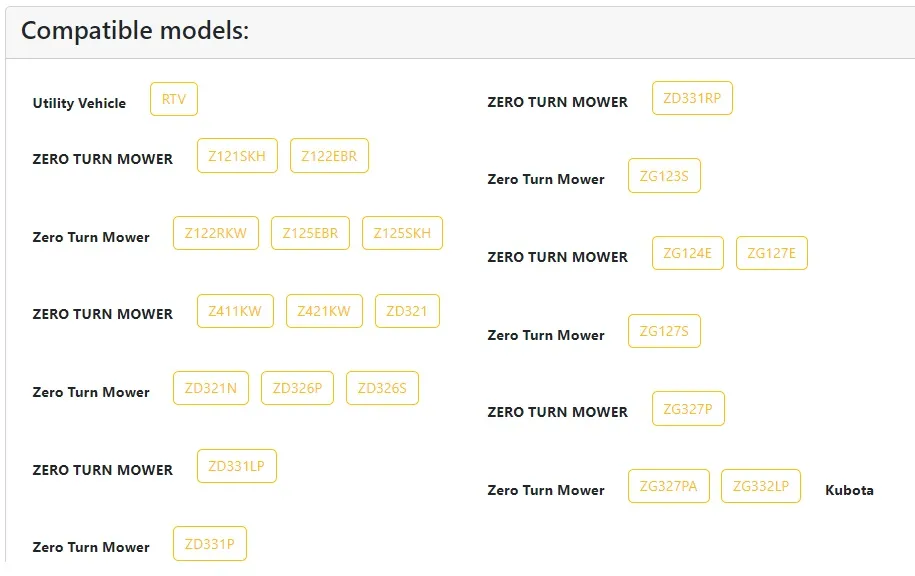Select the ZG327PA model tag

click(669, 486)
